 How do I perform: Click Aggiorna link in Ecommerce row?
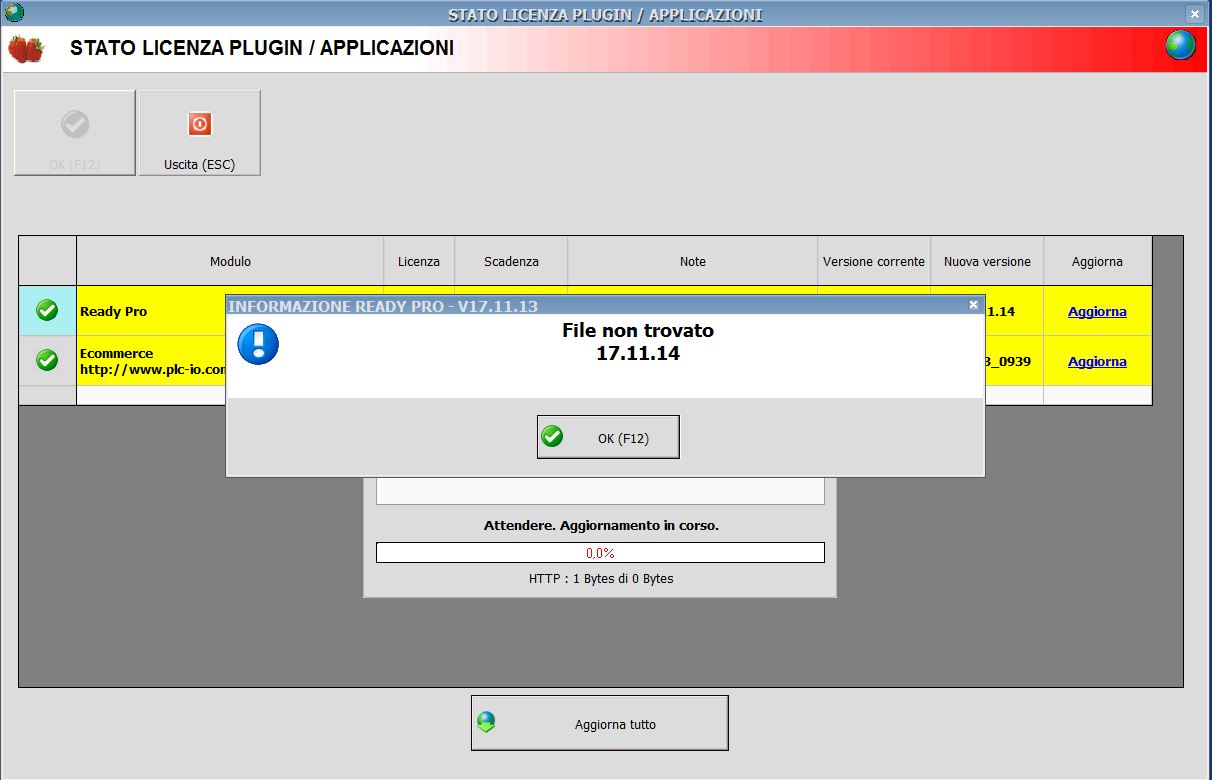coord(1097,362)
